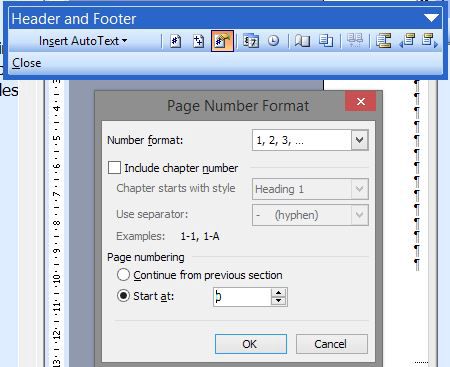Image resolution: width=450 pixels, height=367 pixels.
Task: Insert the time with clock icon
Action: tap(274, 41)
